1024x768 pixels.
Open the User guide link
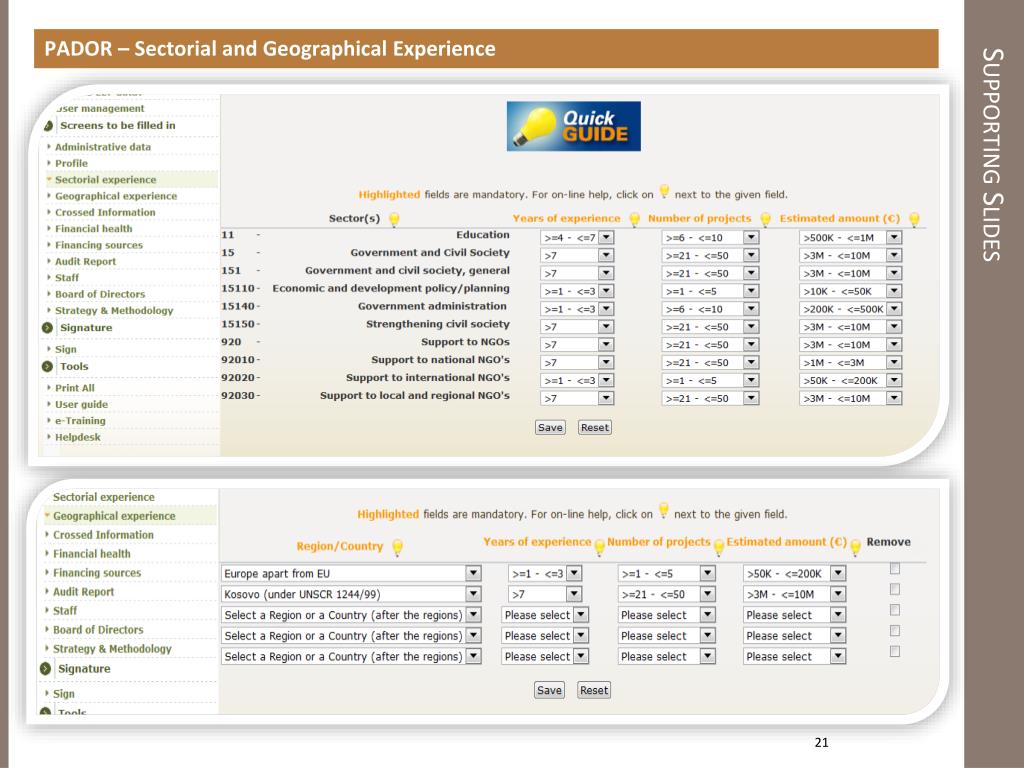click(x=81, y=404)
